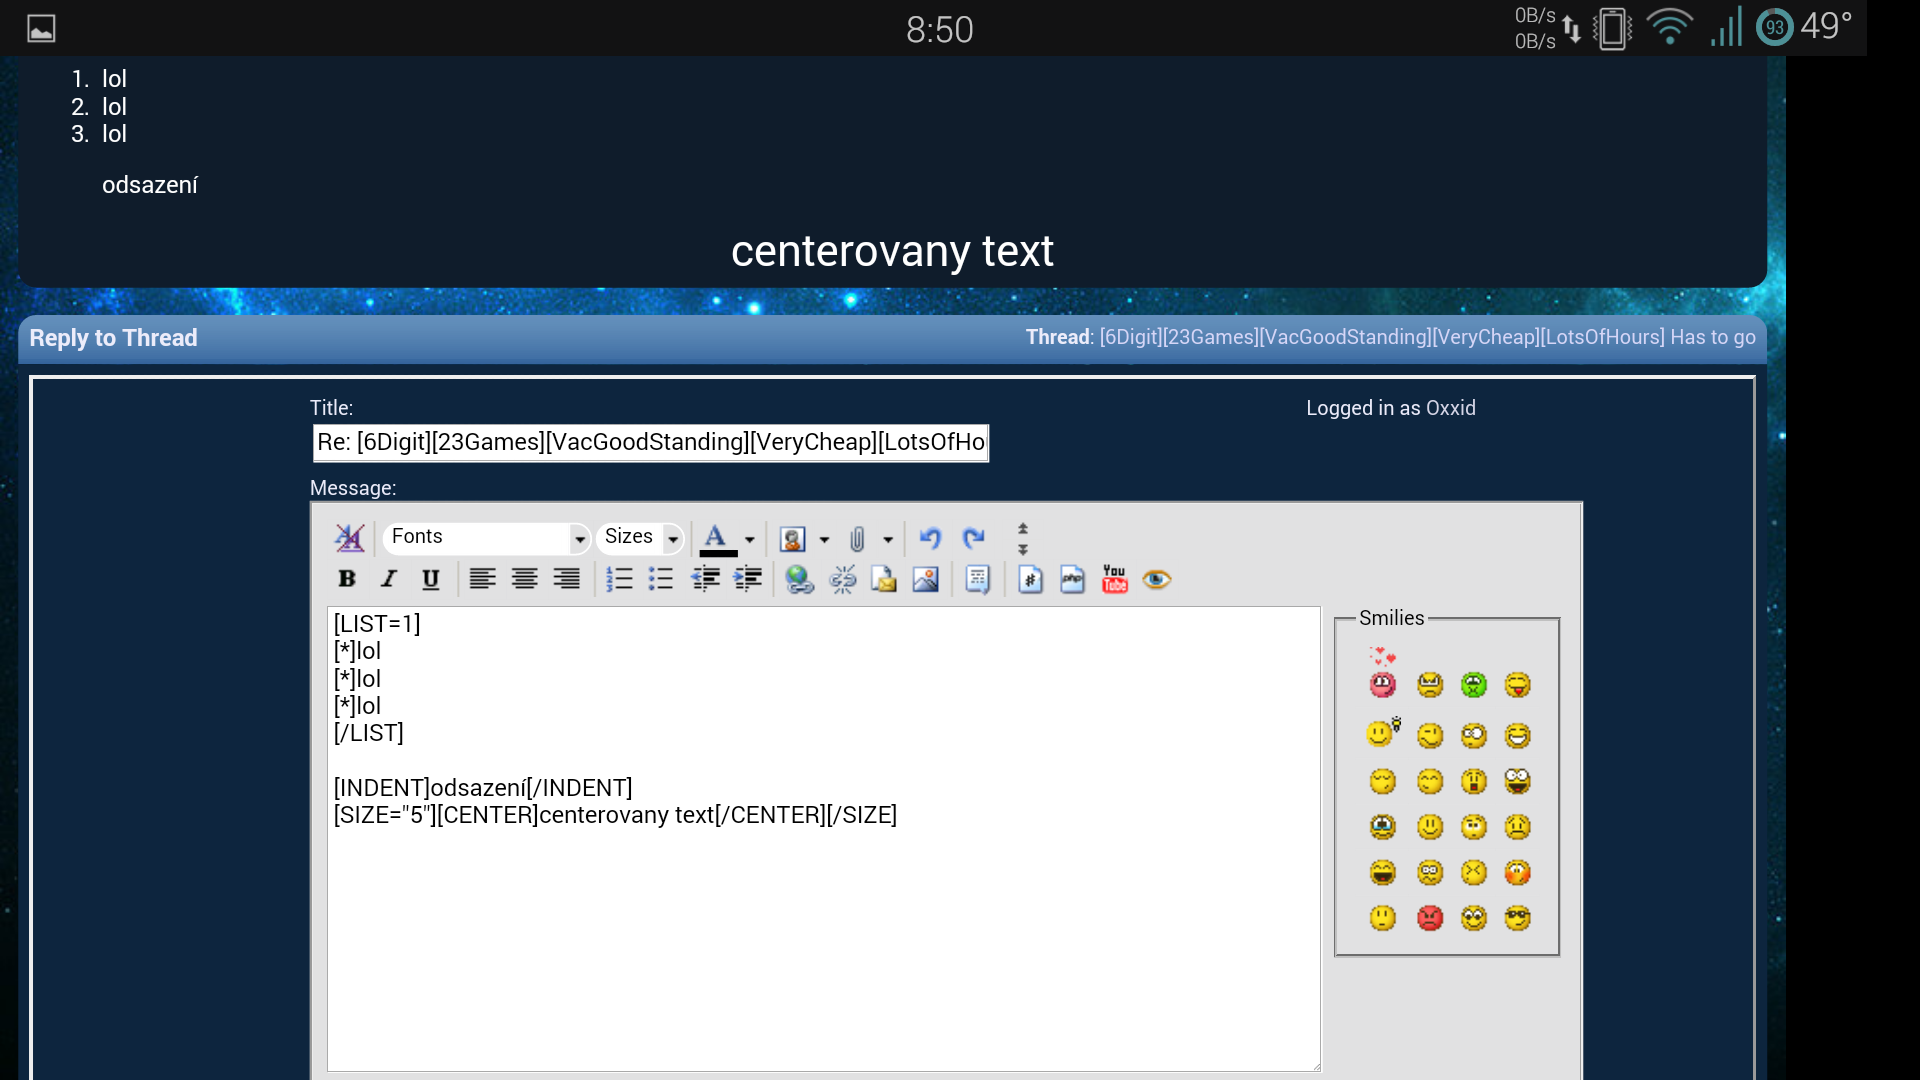Open the text color dropdown arrow
This screenshot has width=1920, height=1080.
(750, 540)
